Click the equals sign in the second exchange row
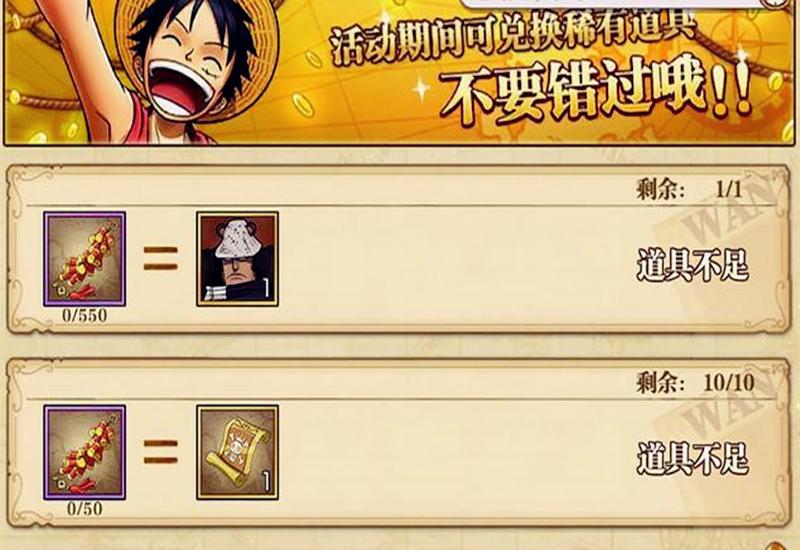This screenshot has width=800, height=550. (161, 452)
